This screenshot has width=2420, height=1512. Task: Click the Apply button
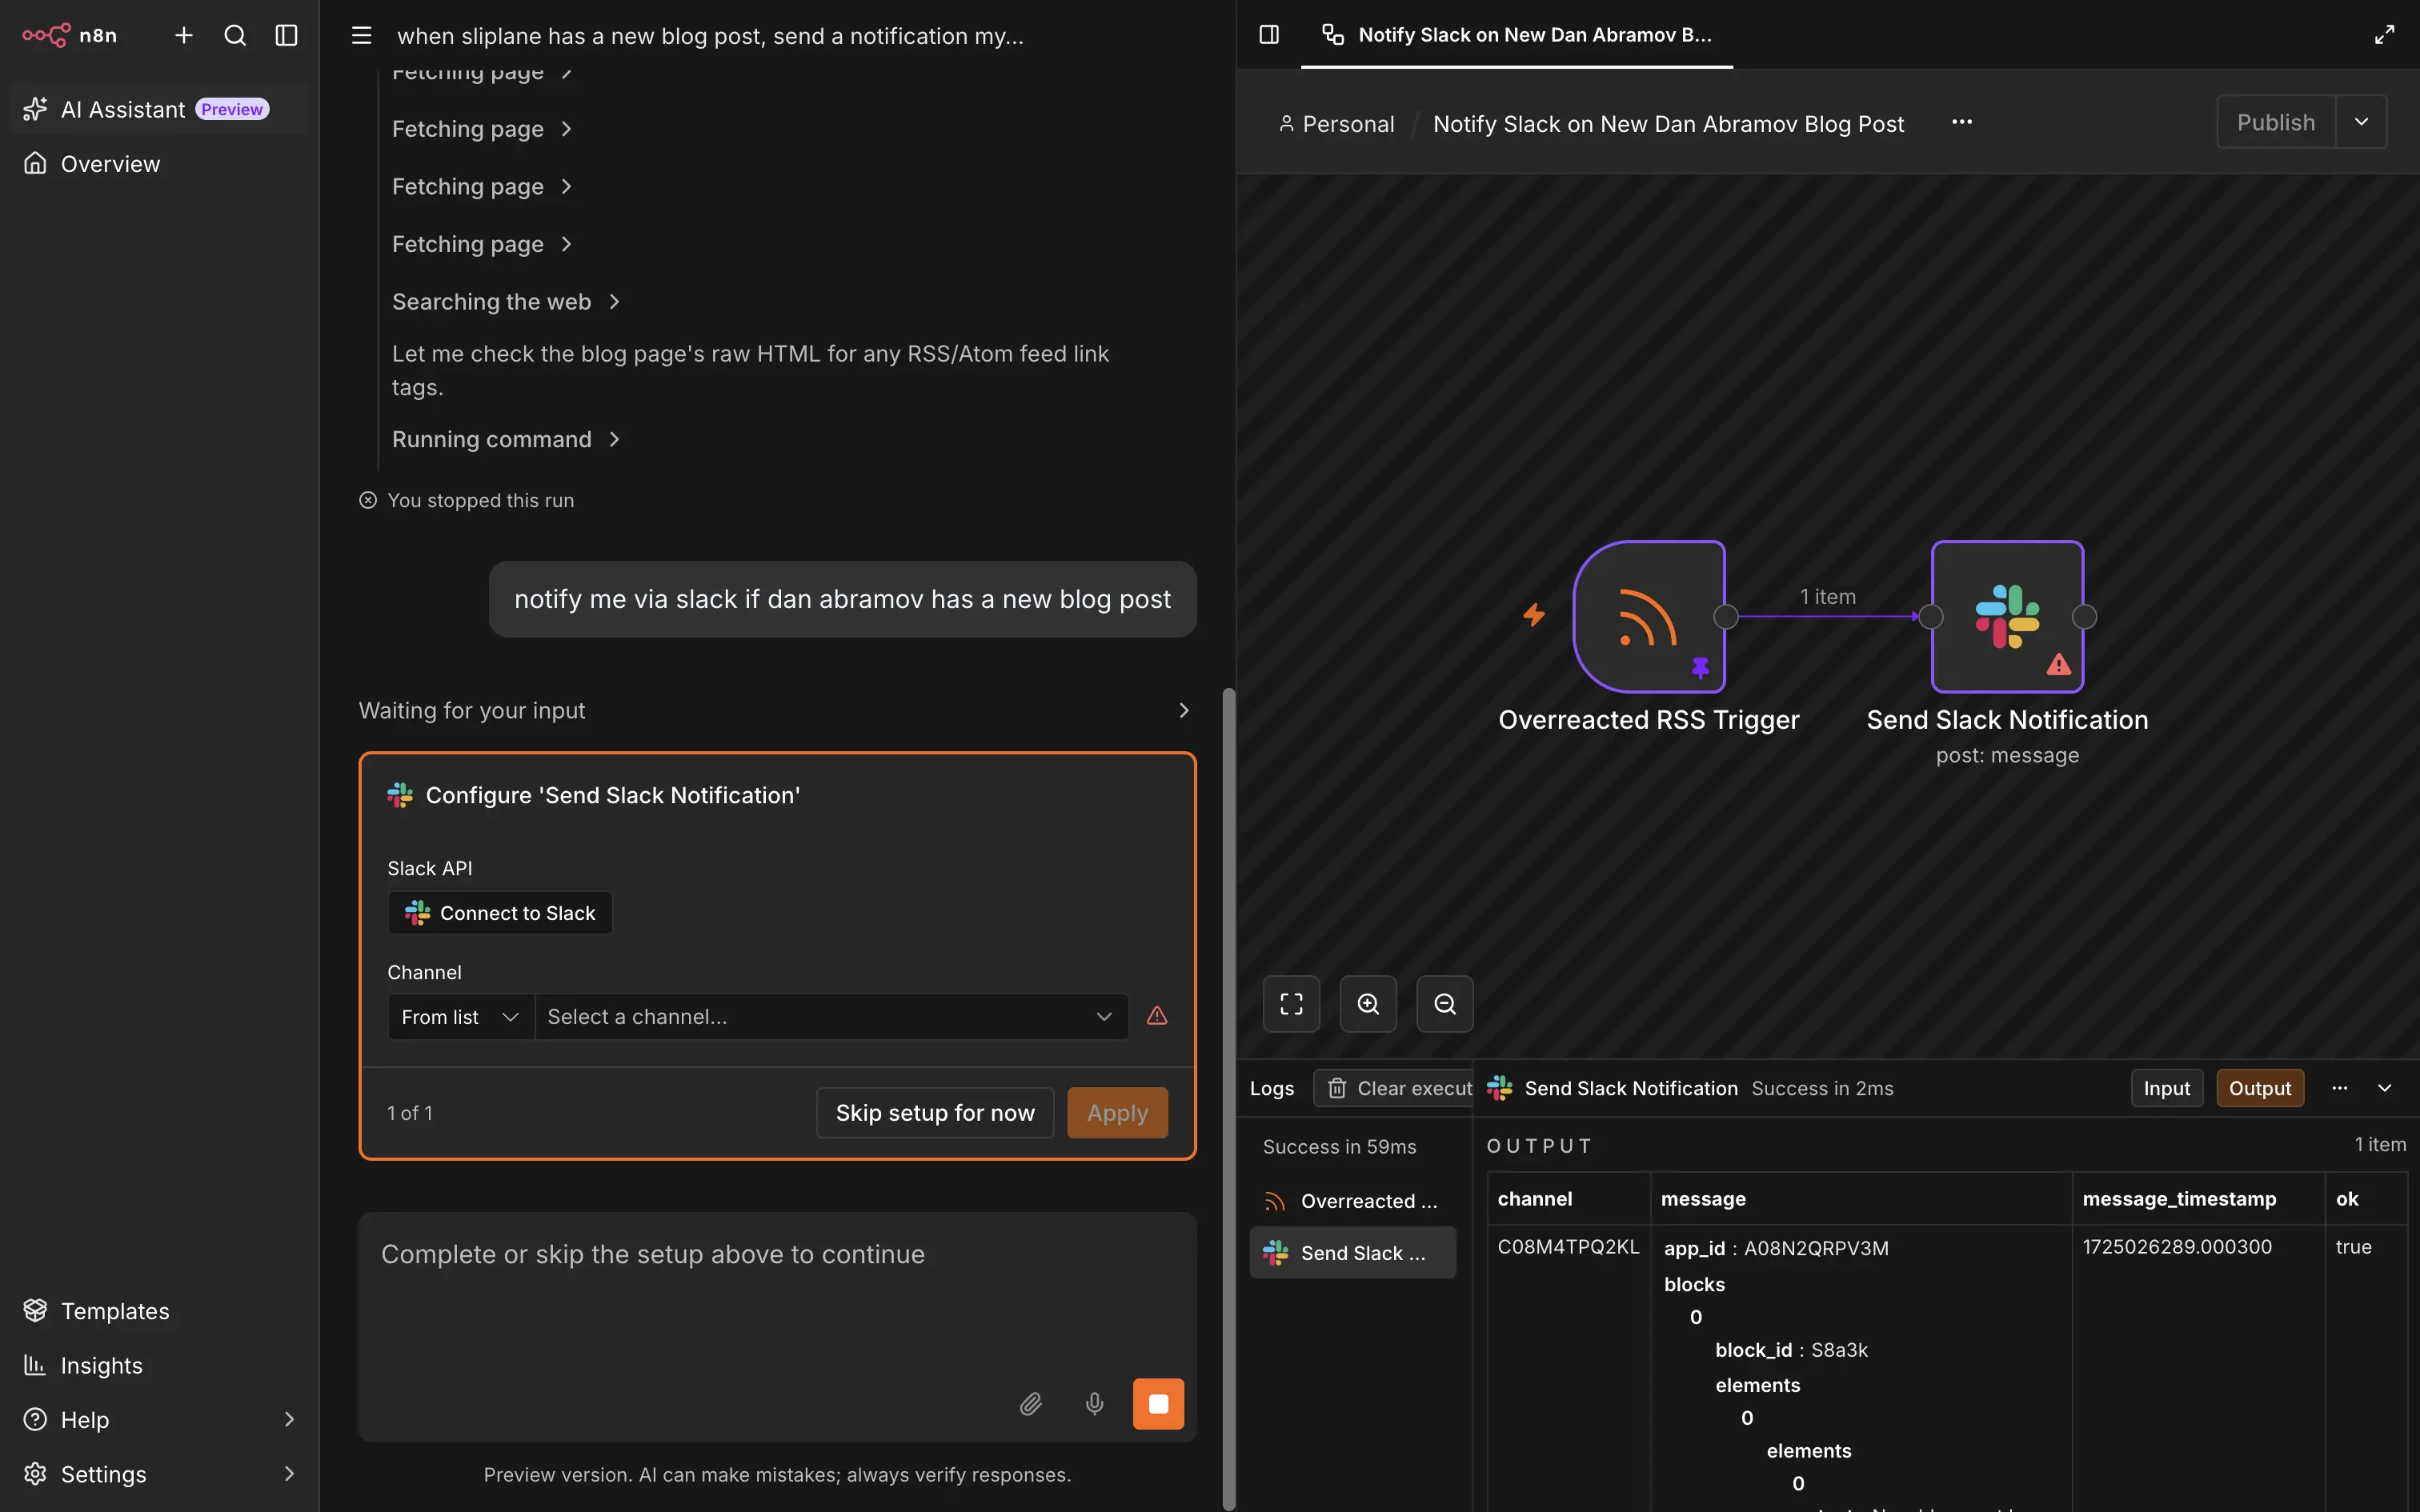[1117, 1113]
